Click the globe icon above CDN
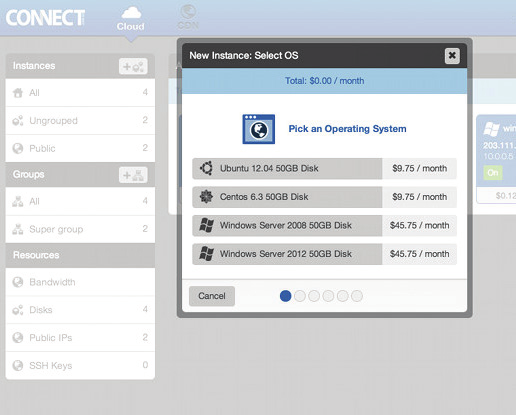The width and height of the screenshot is (516, 415). (188, 12)
